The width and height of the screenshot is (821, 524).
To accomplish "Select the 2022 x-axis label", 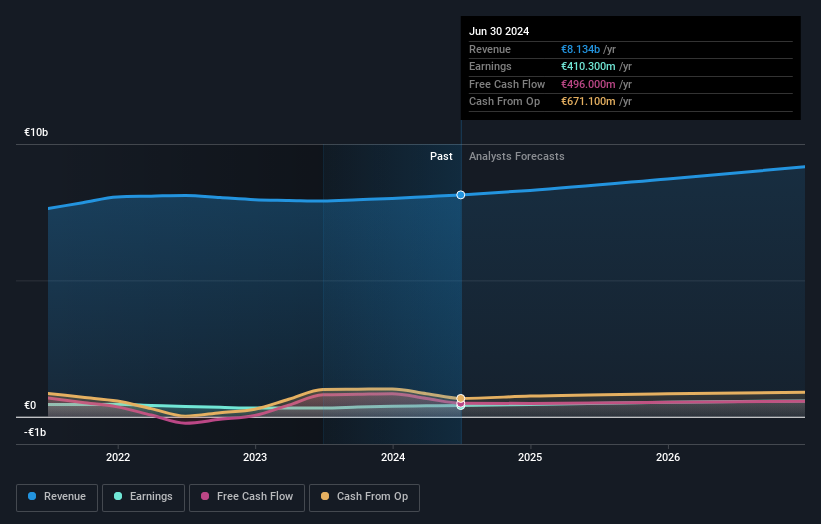I will click(118, 457).
